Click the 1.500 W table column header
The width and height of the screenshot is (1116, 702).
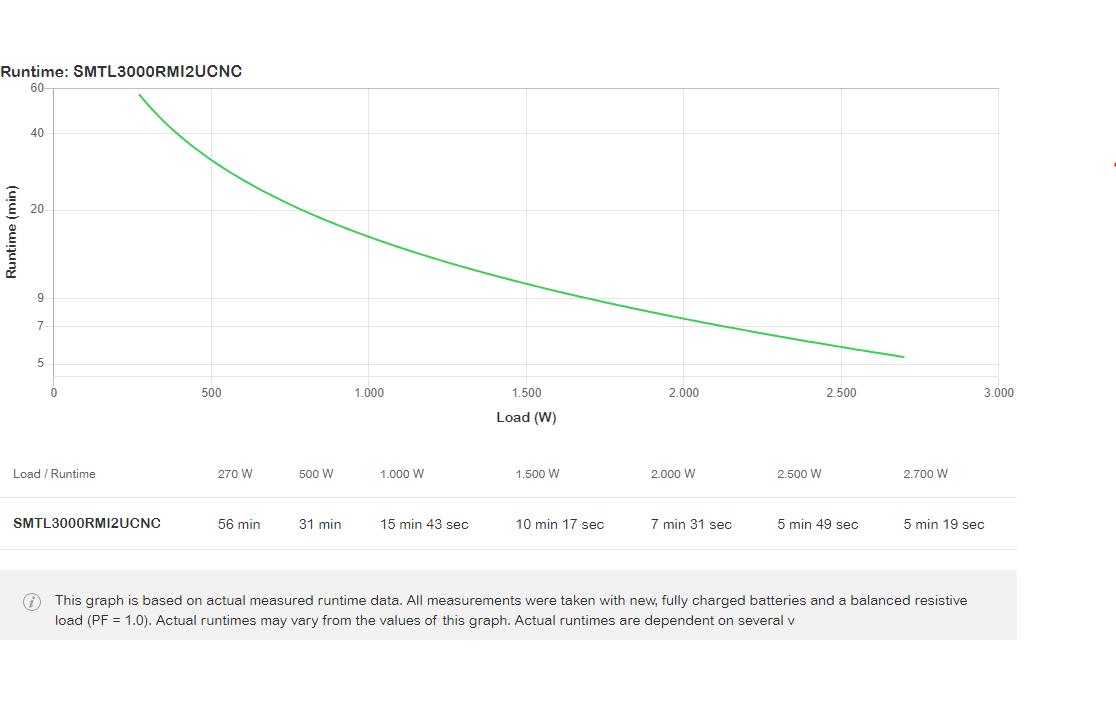(537, 474)
